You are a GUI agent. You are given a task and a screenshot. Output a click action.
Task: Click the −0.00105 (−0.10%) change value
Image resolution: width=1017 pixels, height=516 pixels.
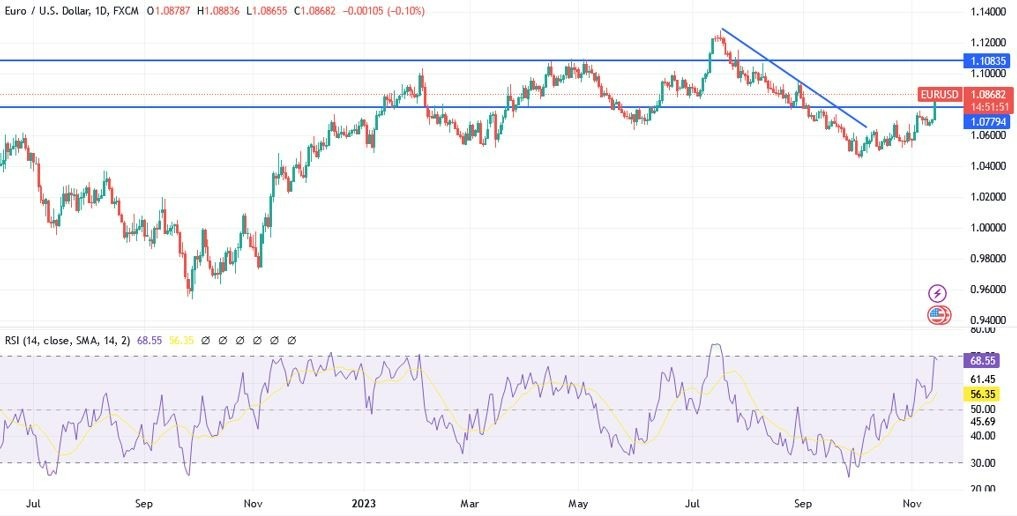point(382,11)
